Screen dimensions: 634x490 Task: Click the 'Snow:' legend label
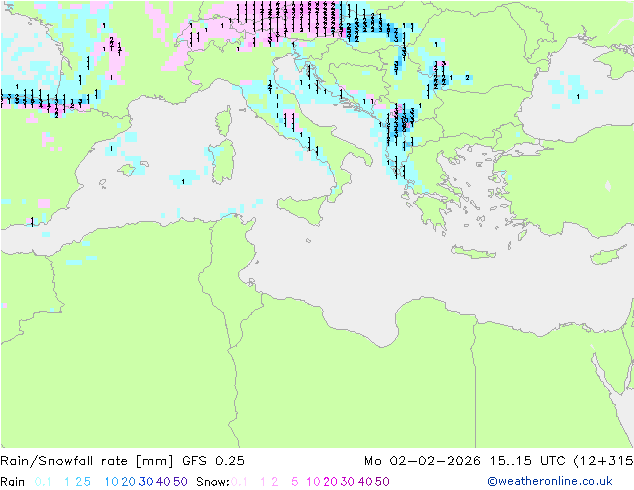tap(213, 482)
